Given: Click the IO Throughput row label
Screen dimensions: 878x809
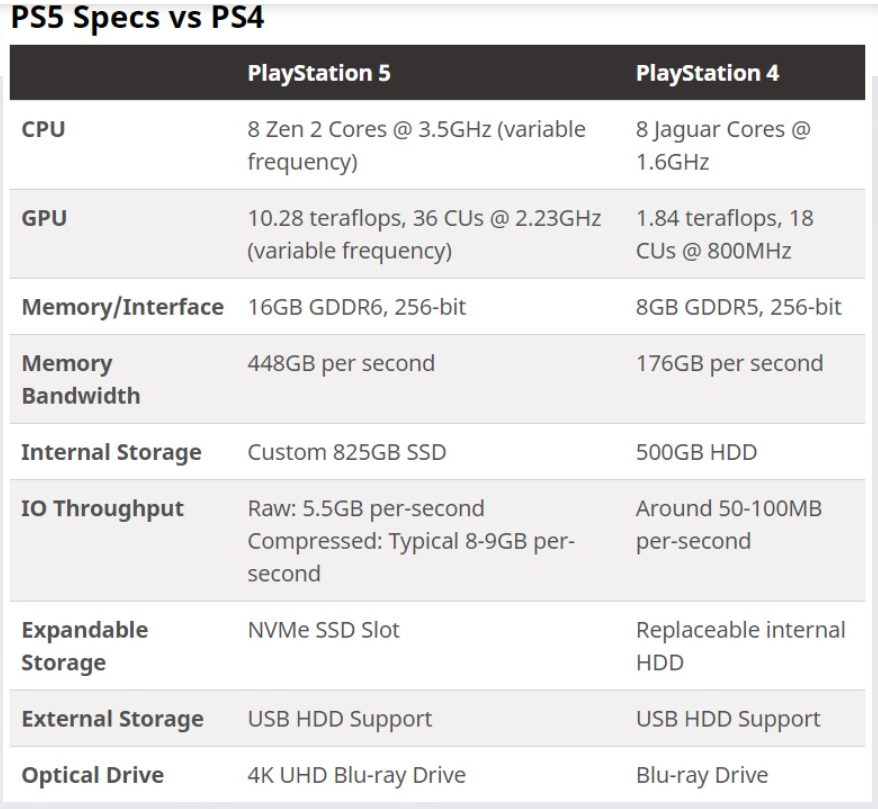Looking at the screenshot, I should 103,508.
